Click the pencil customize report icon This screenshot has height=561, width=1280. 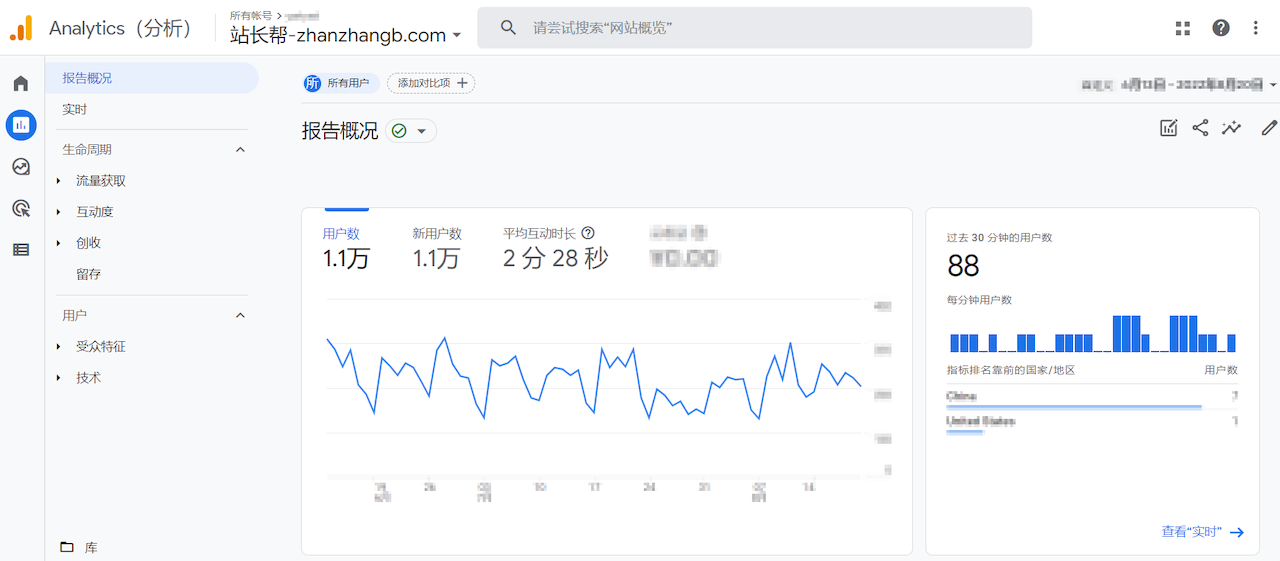1269,128
